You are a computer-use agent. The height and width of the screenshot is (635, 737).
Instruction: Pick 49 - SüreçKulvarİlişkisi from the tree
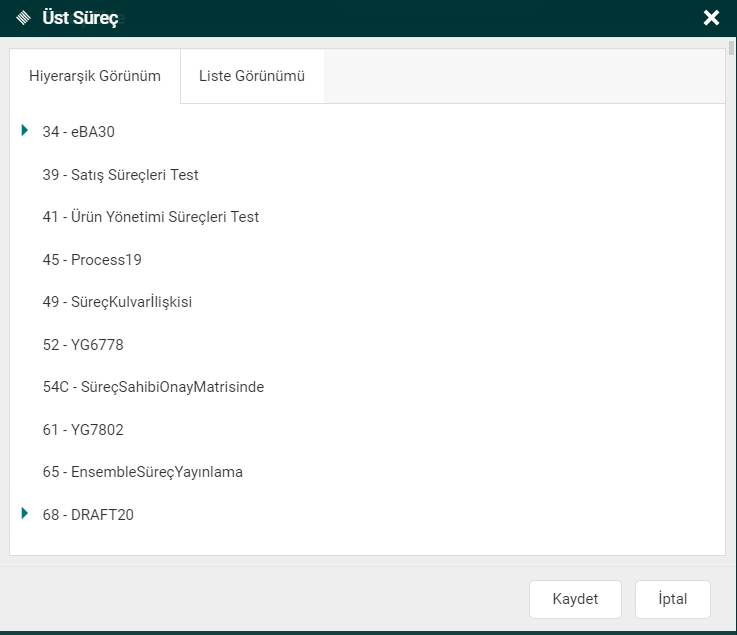[x=117, y=302]
